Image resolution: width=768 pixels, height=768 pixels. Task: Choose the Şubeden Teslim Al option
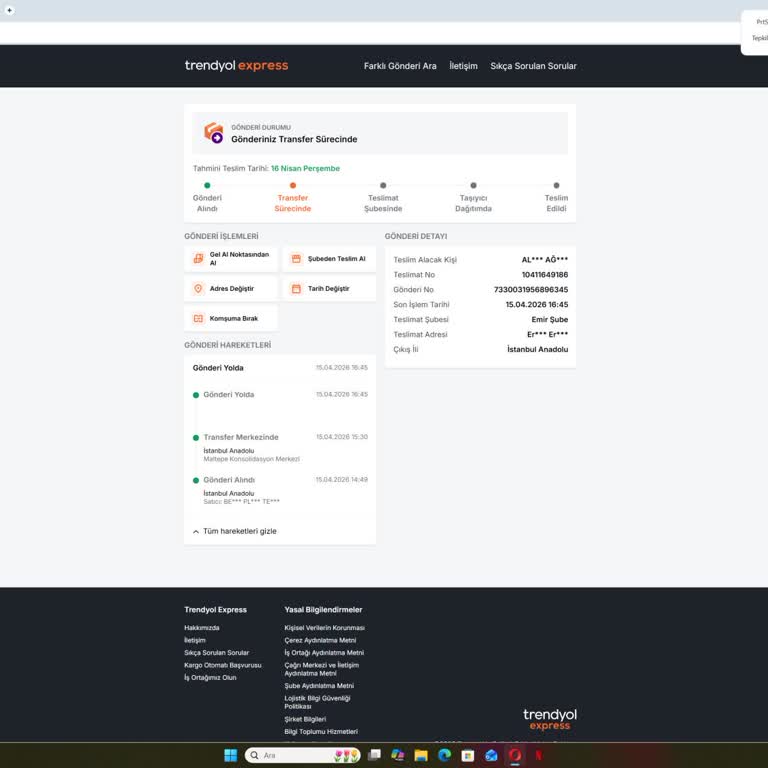coord(329,259)
